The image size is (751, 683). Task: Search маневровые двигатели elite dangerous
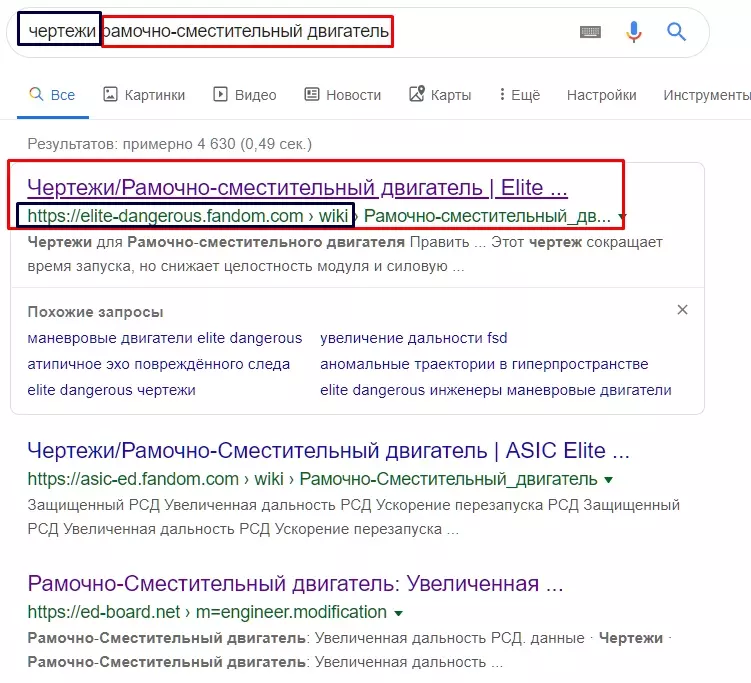click(165, 338)
